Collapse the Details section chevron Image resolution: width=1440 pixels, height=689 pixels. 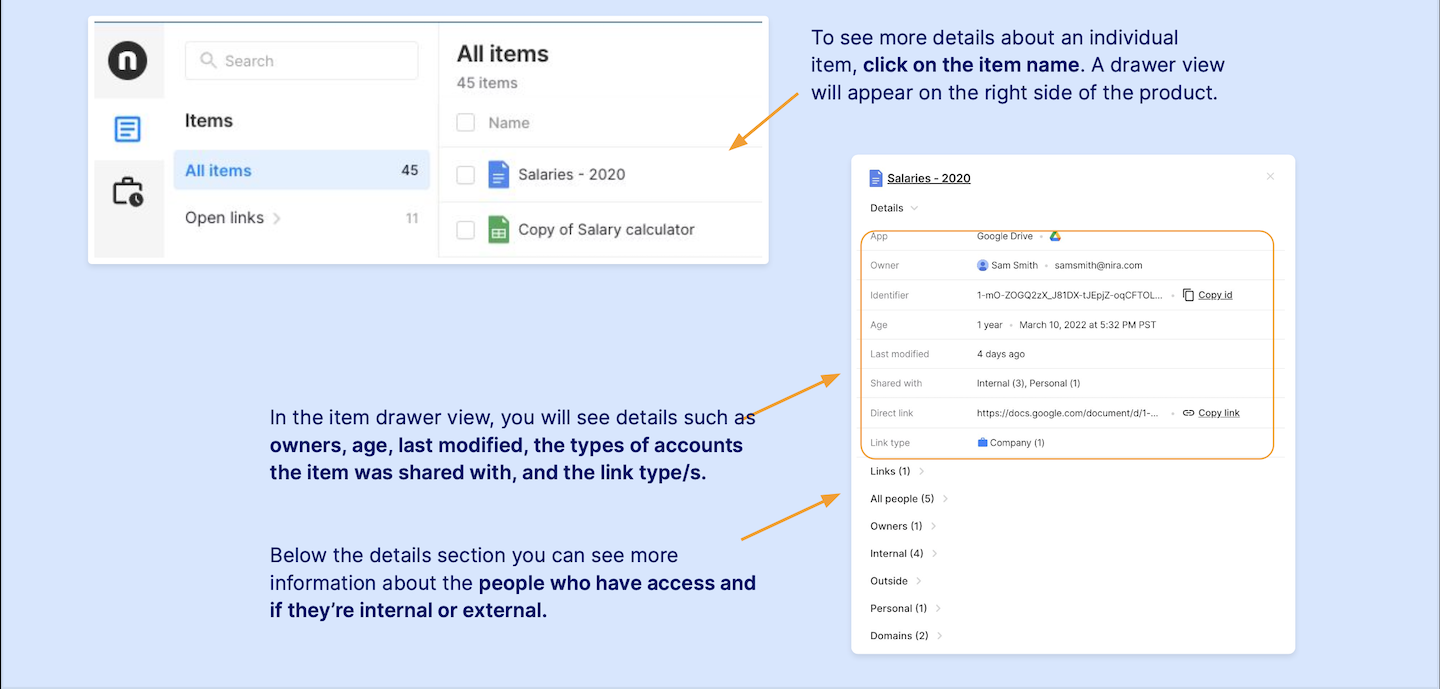point(914,208)
